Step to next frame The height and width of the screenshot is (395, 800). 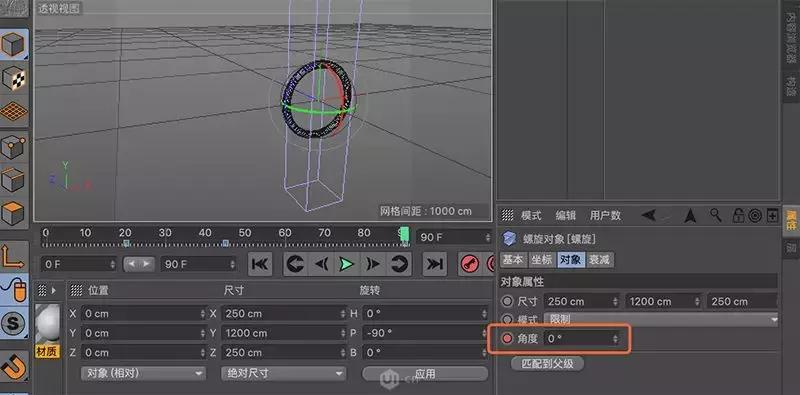coord(373,264)
